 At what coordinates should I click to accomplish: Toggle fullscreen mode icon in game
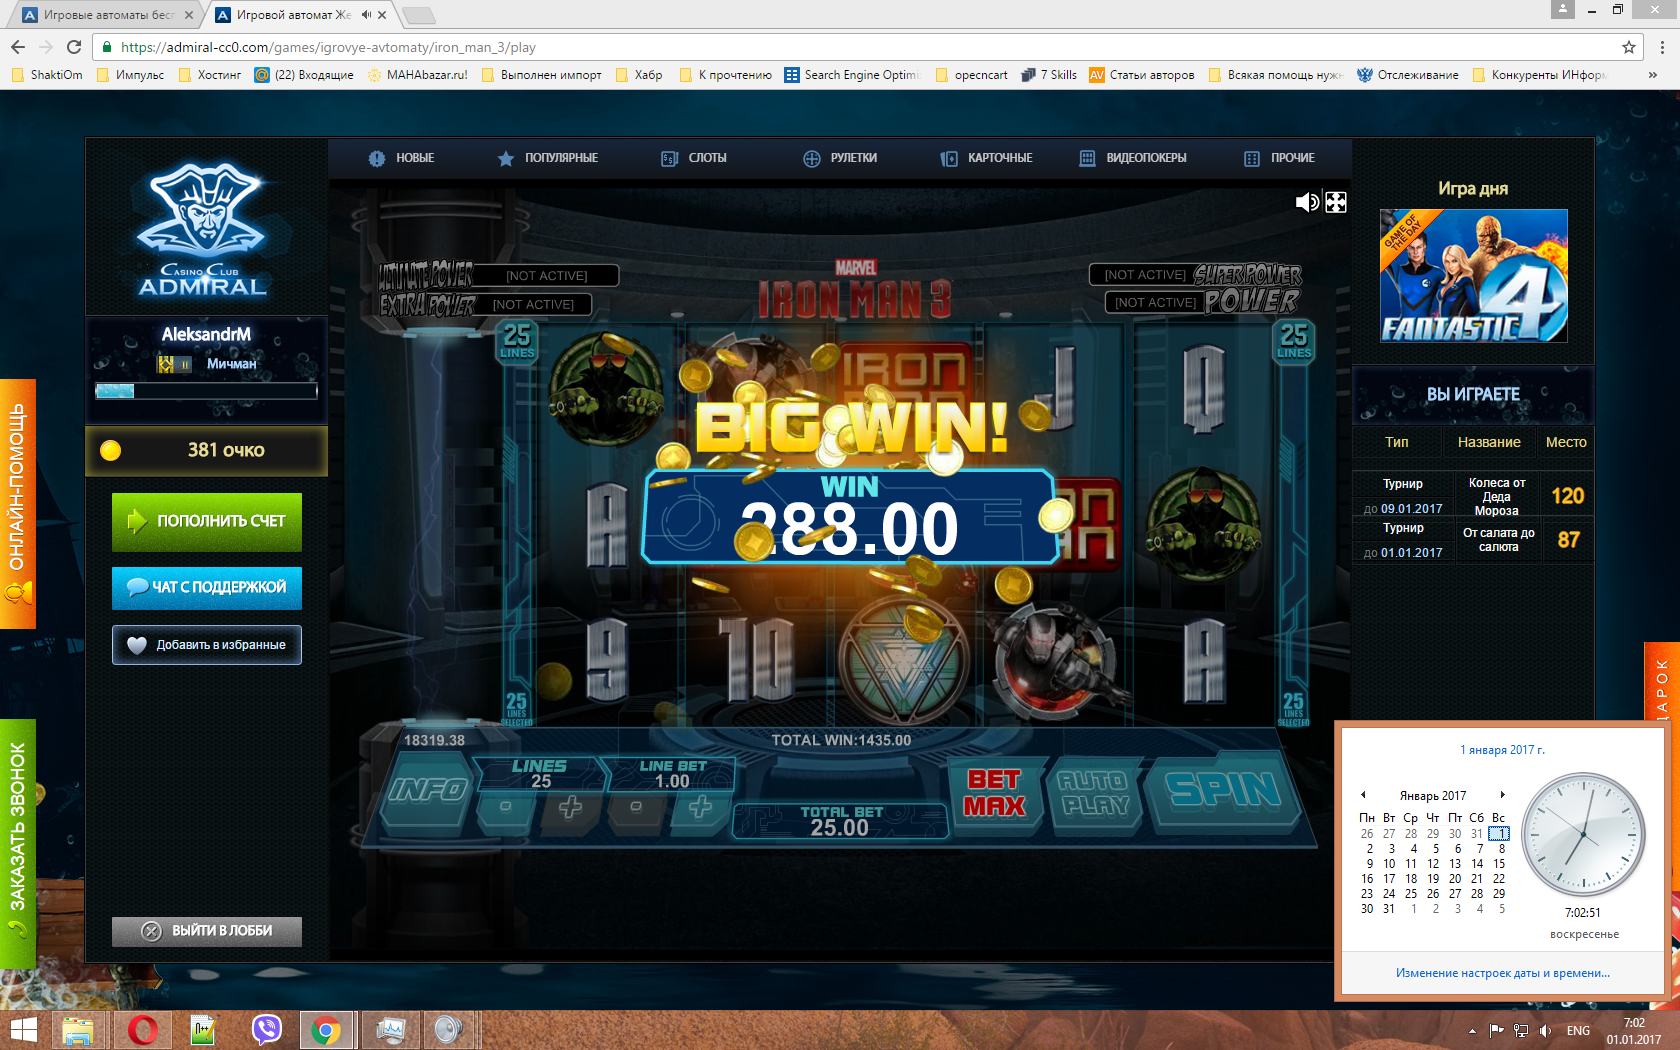[x=1336, y=202]
